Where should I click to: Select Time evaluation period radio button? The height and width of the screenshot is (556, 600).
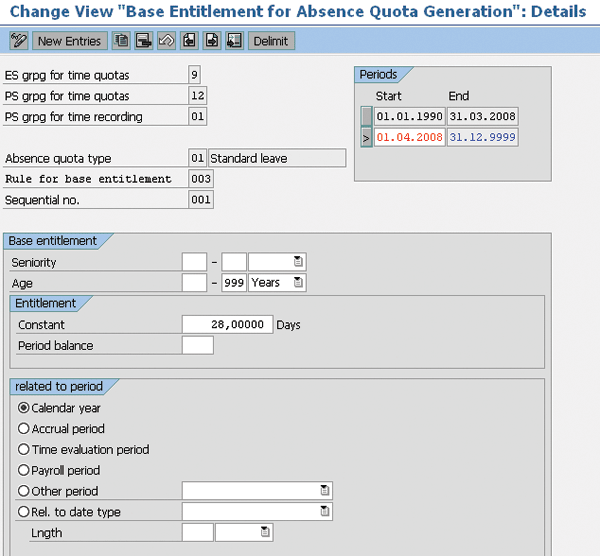click(x=24, y=450)
